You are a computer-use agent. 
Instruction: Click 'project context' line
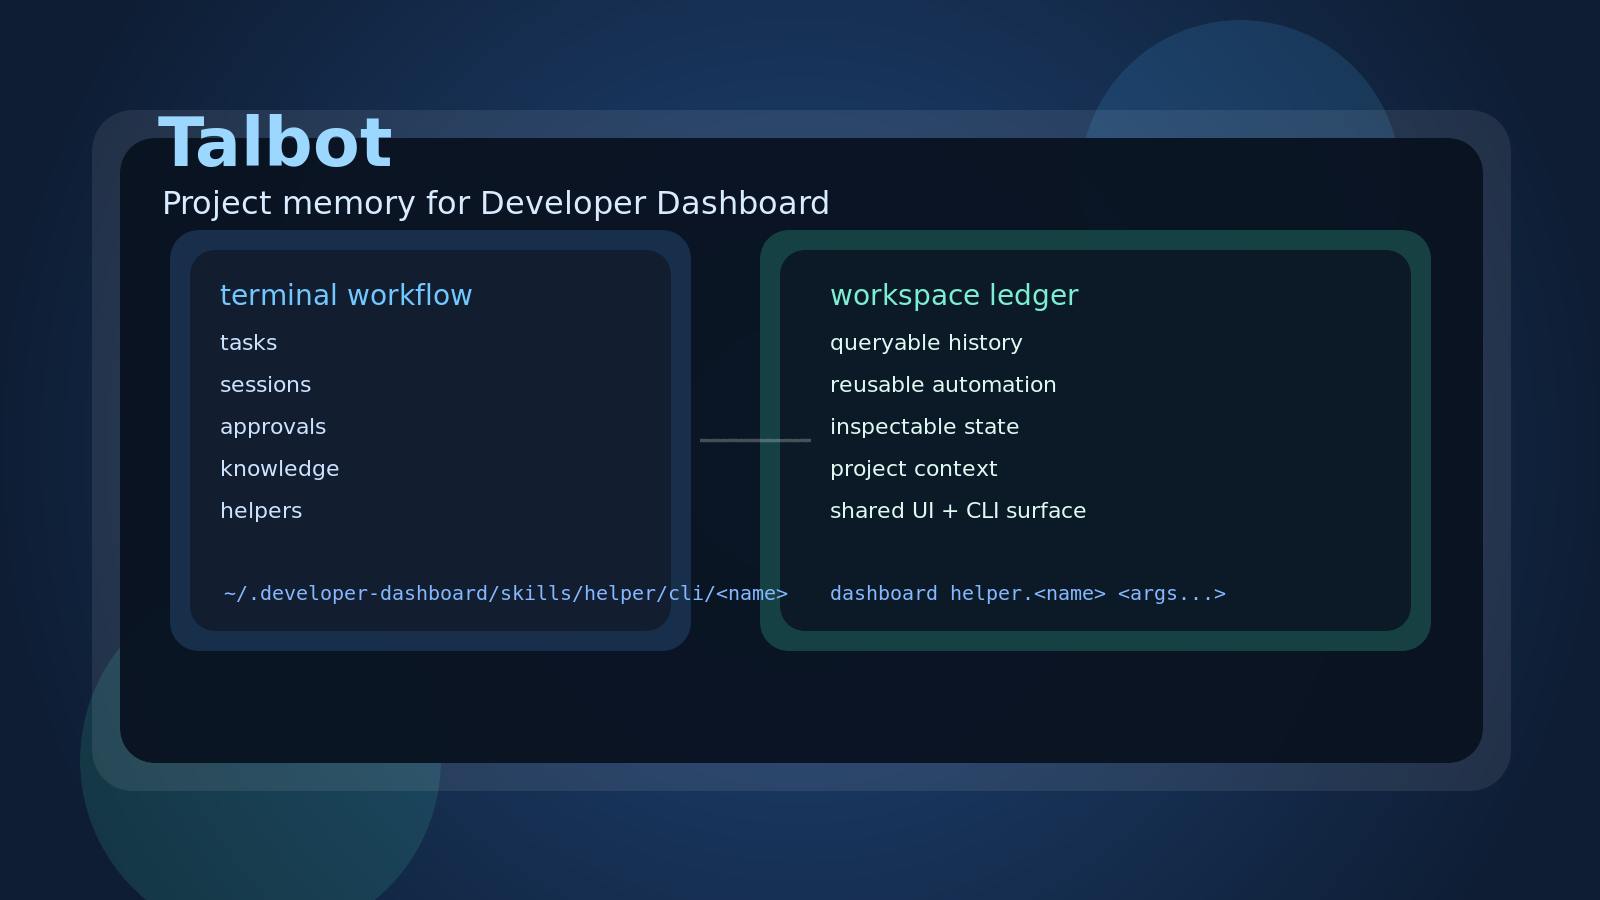tap(913, 469)
